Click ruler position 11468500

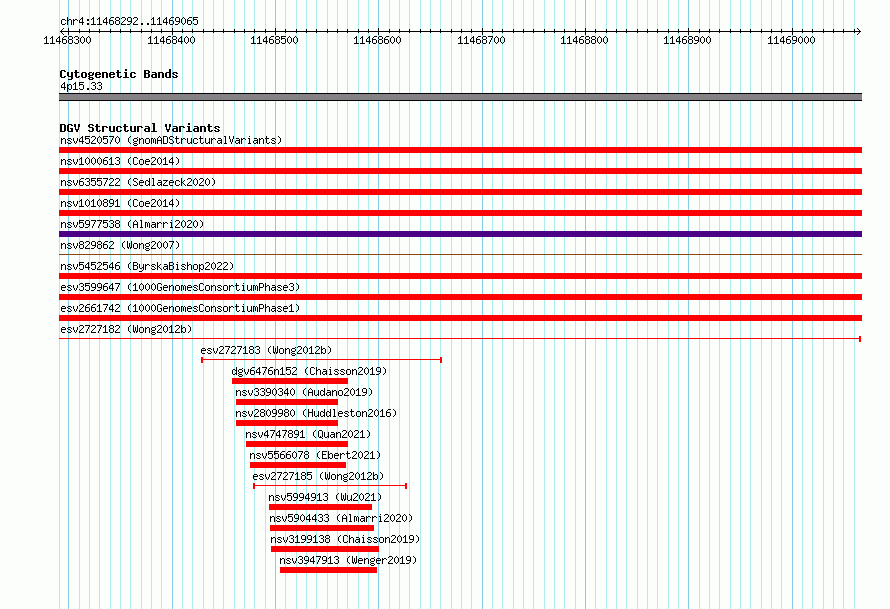274,40
